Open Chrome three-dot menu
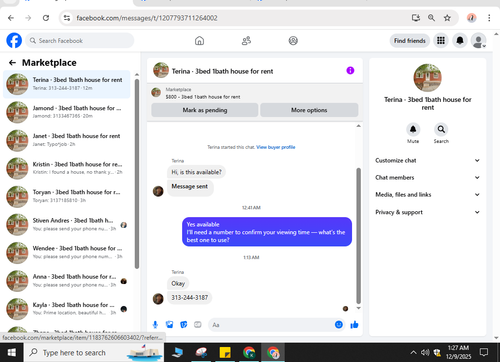Viewport: 500px width, 362px height. click(489, 18)
